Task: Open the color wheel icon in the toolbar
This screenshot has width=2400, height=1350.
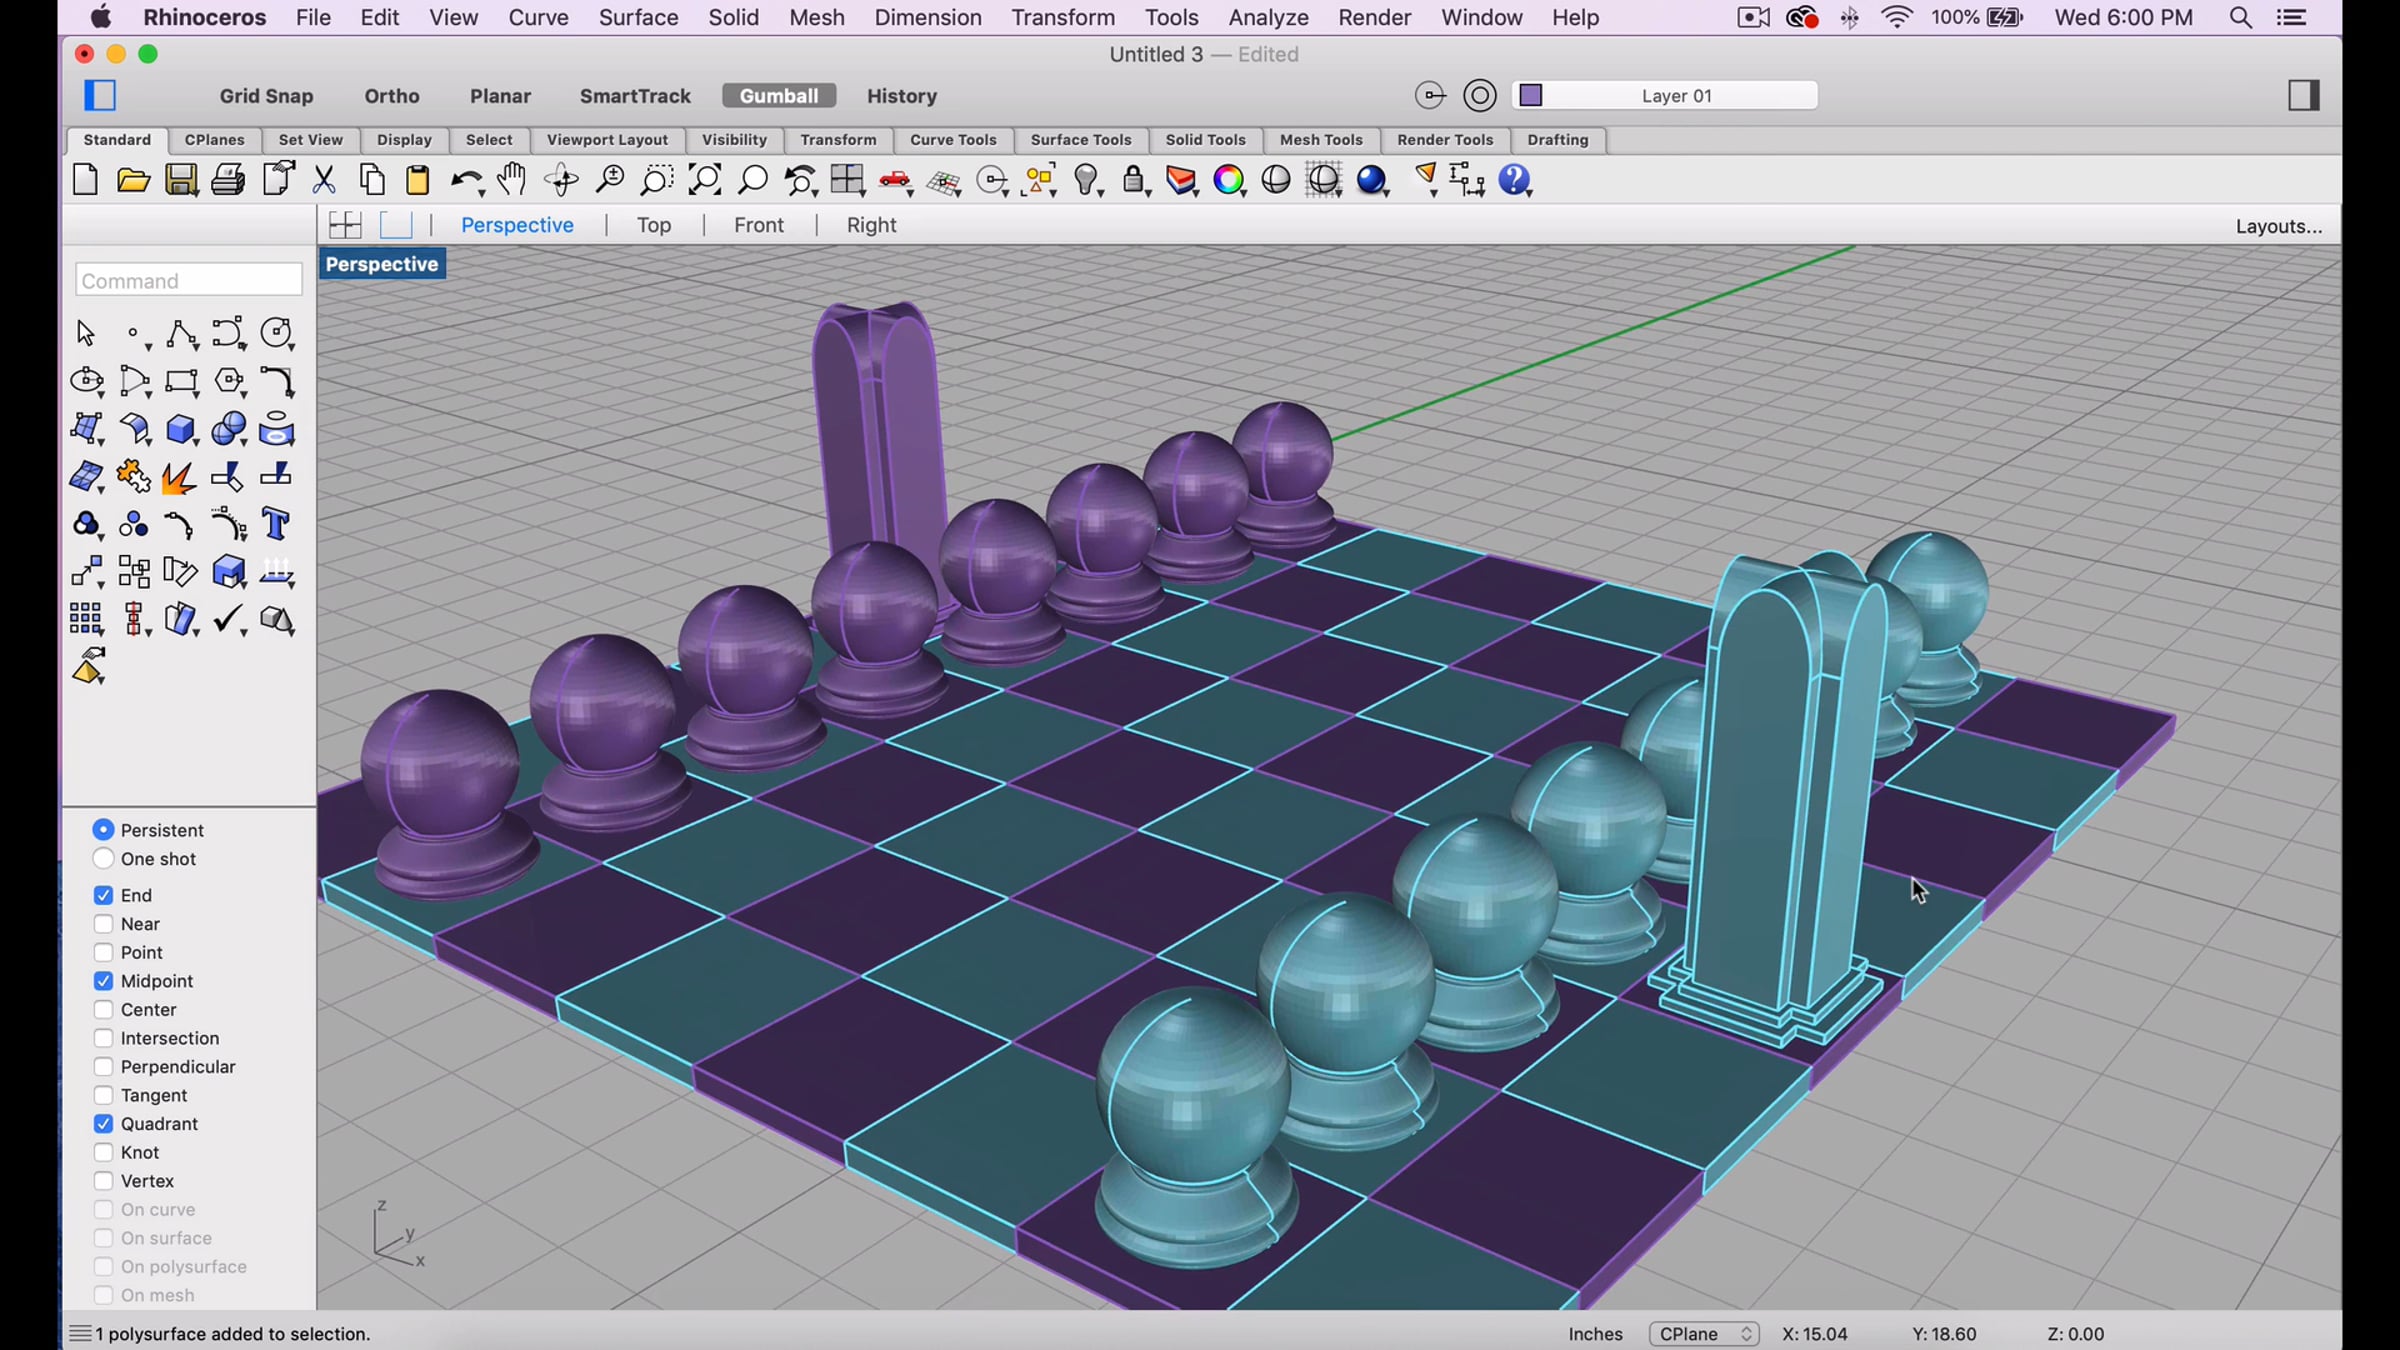Action: pyautogui.click(x=1228, y=180)
